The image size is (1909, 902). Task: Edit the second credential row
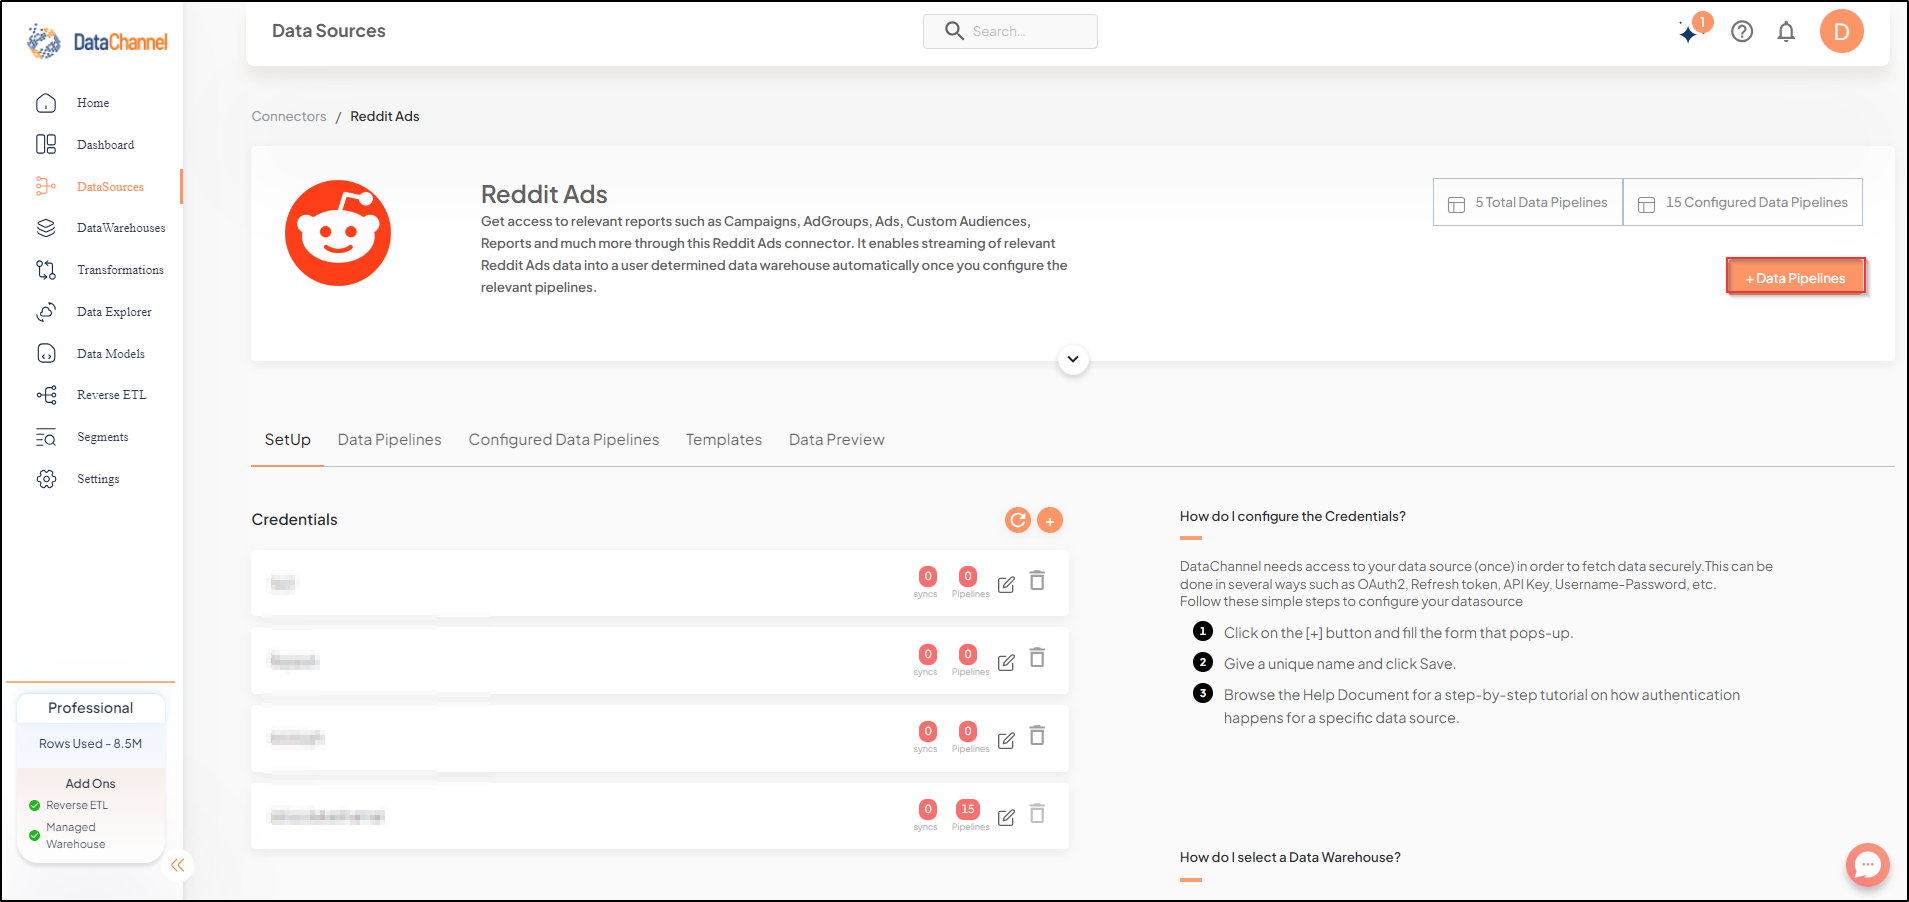click(1006, 662)
